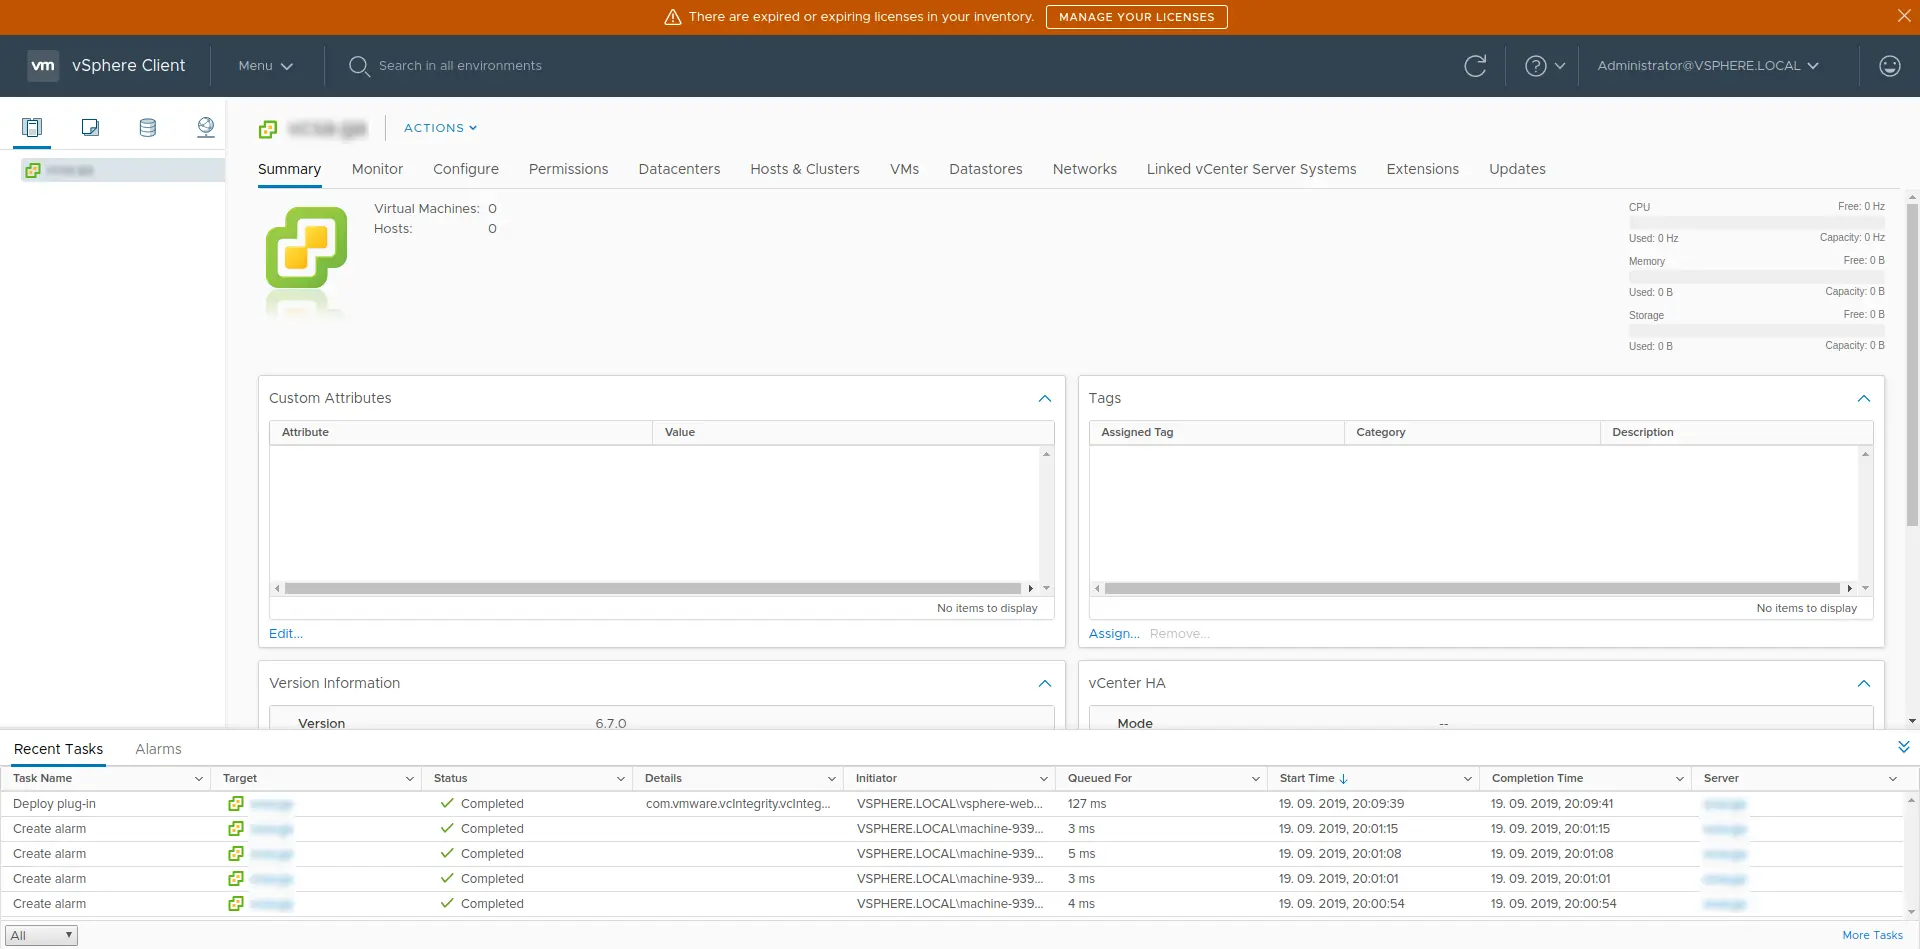Collapse the Recent Tasks bottom panel
Image resolution: width=1920 pixels, height=949 pixels.
click(1903, 747)
